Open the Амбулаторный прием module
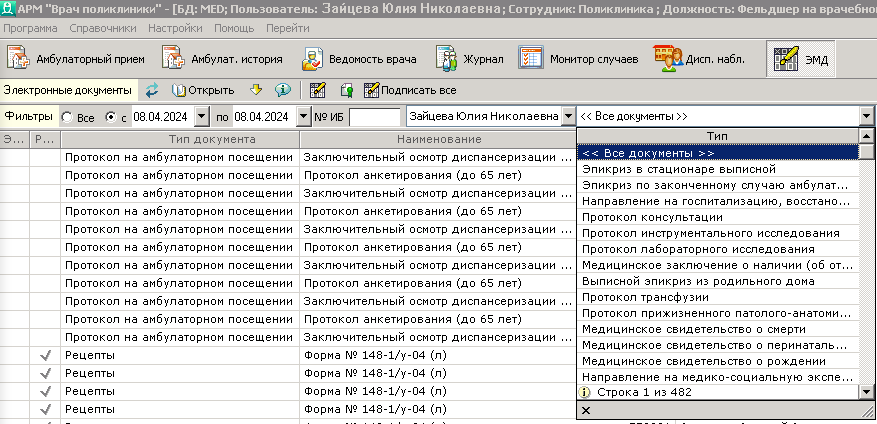The height and width of the screenshot is (424, 877). coord(76,59)
